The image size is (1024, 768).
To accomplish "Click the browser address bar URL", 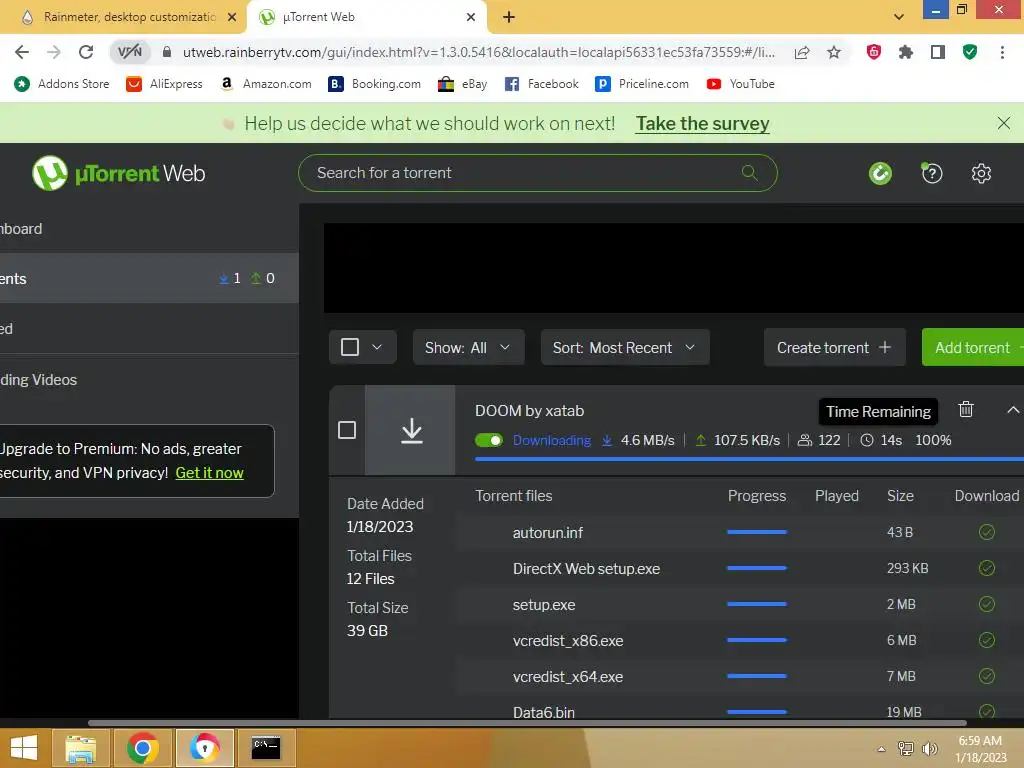I will (479, 52).
